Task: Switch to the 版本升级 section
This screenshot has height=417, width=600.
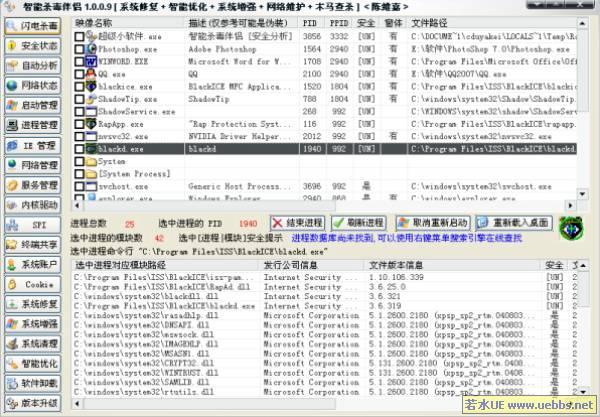Action: point(33,404)
